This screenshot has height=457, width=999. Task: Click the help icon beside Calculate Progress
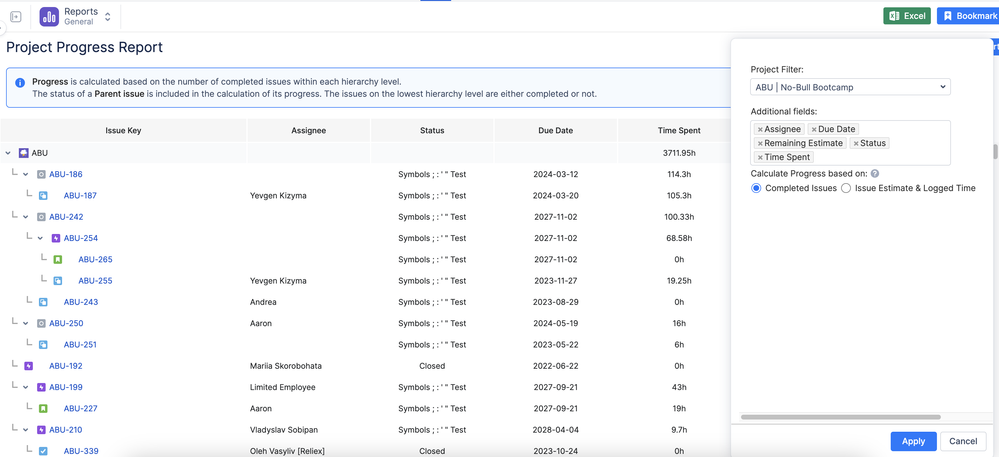tap(875, 174)
